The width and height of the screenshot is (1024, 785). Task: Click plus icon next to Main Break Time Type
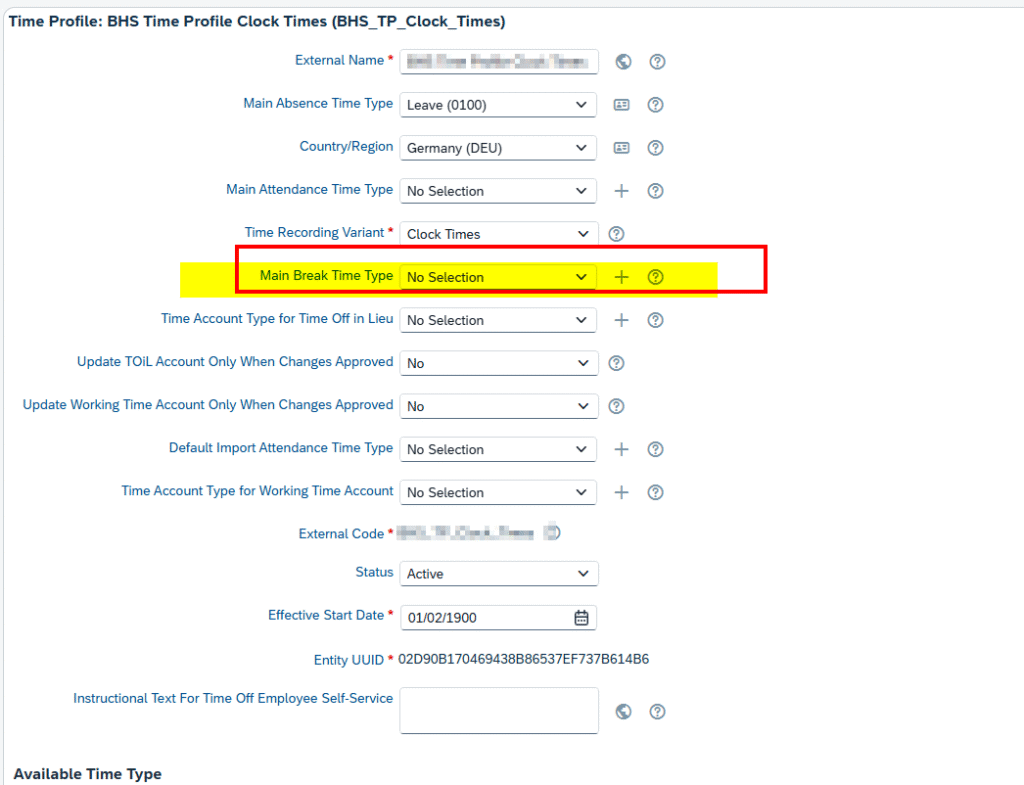pos(621,277)
